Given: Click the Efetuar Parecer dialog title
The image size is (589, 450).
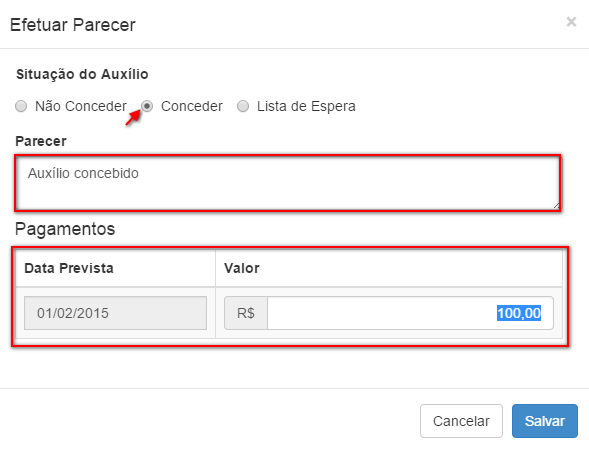Looking at the screenshot, I should [x=73, y=25].
